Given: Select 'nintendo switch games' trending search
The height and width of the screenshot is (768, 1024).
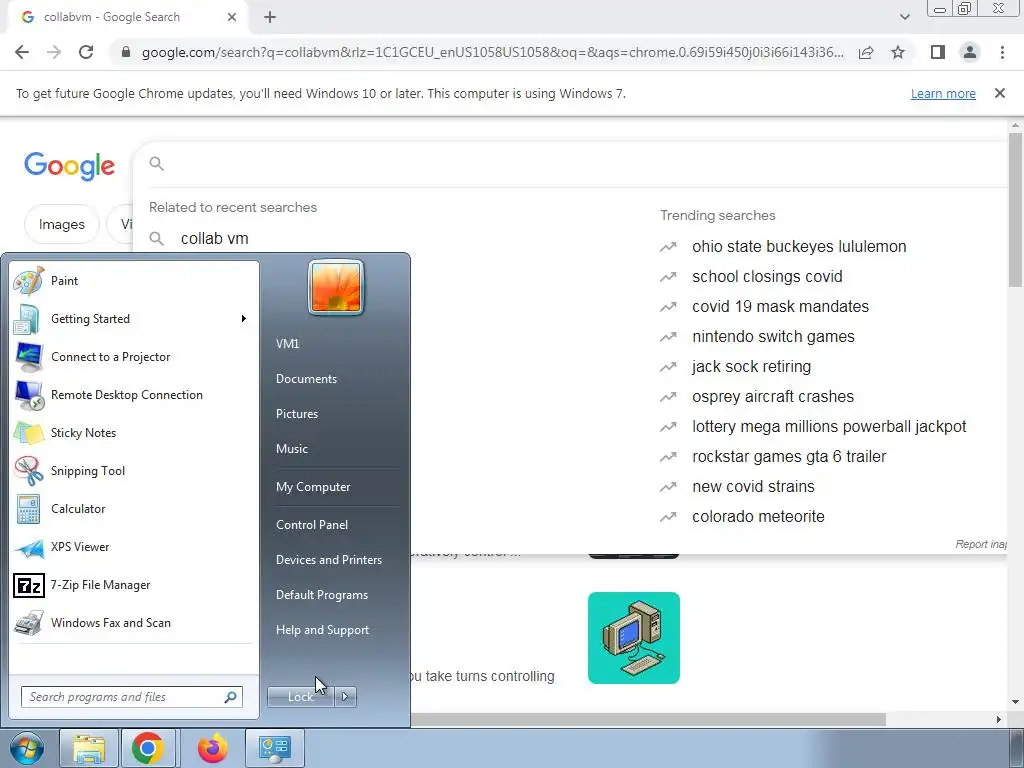Looking at the screenshot, I should pyautogui.click(x=773, y=336).
